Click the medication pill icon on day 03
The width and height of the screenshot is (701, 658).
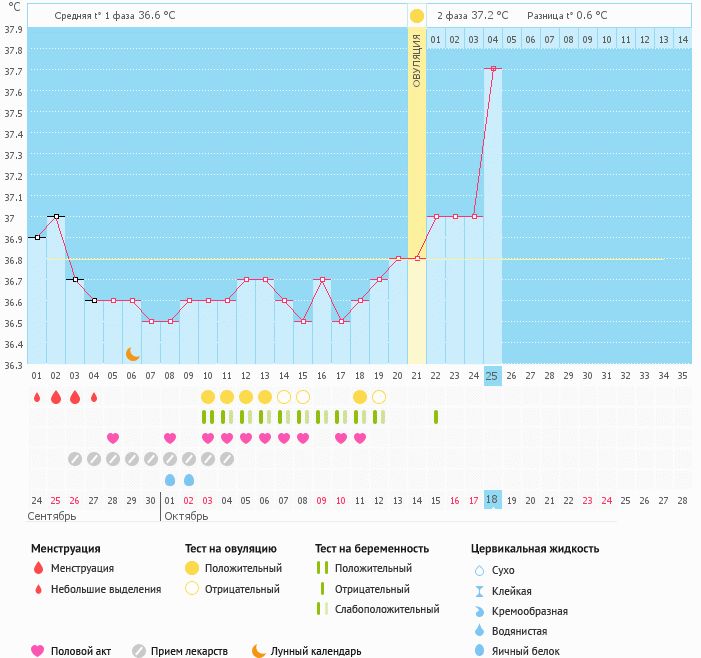75,459
